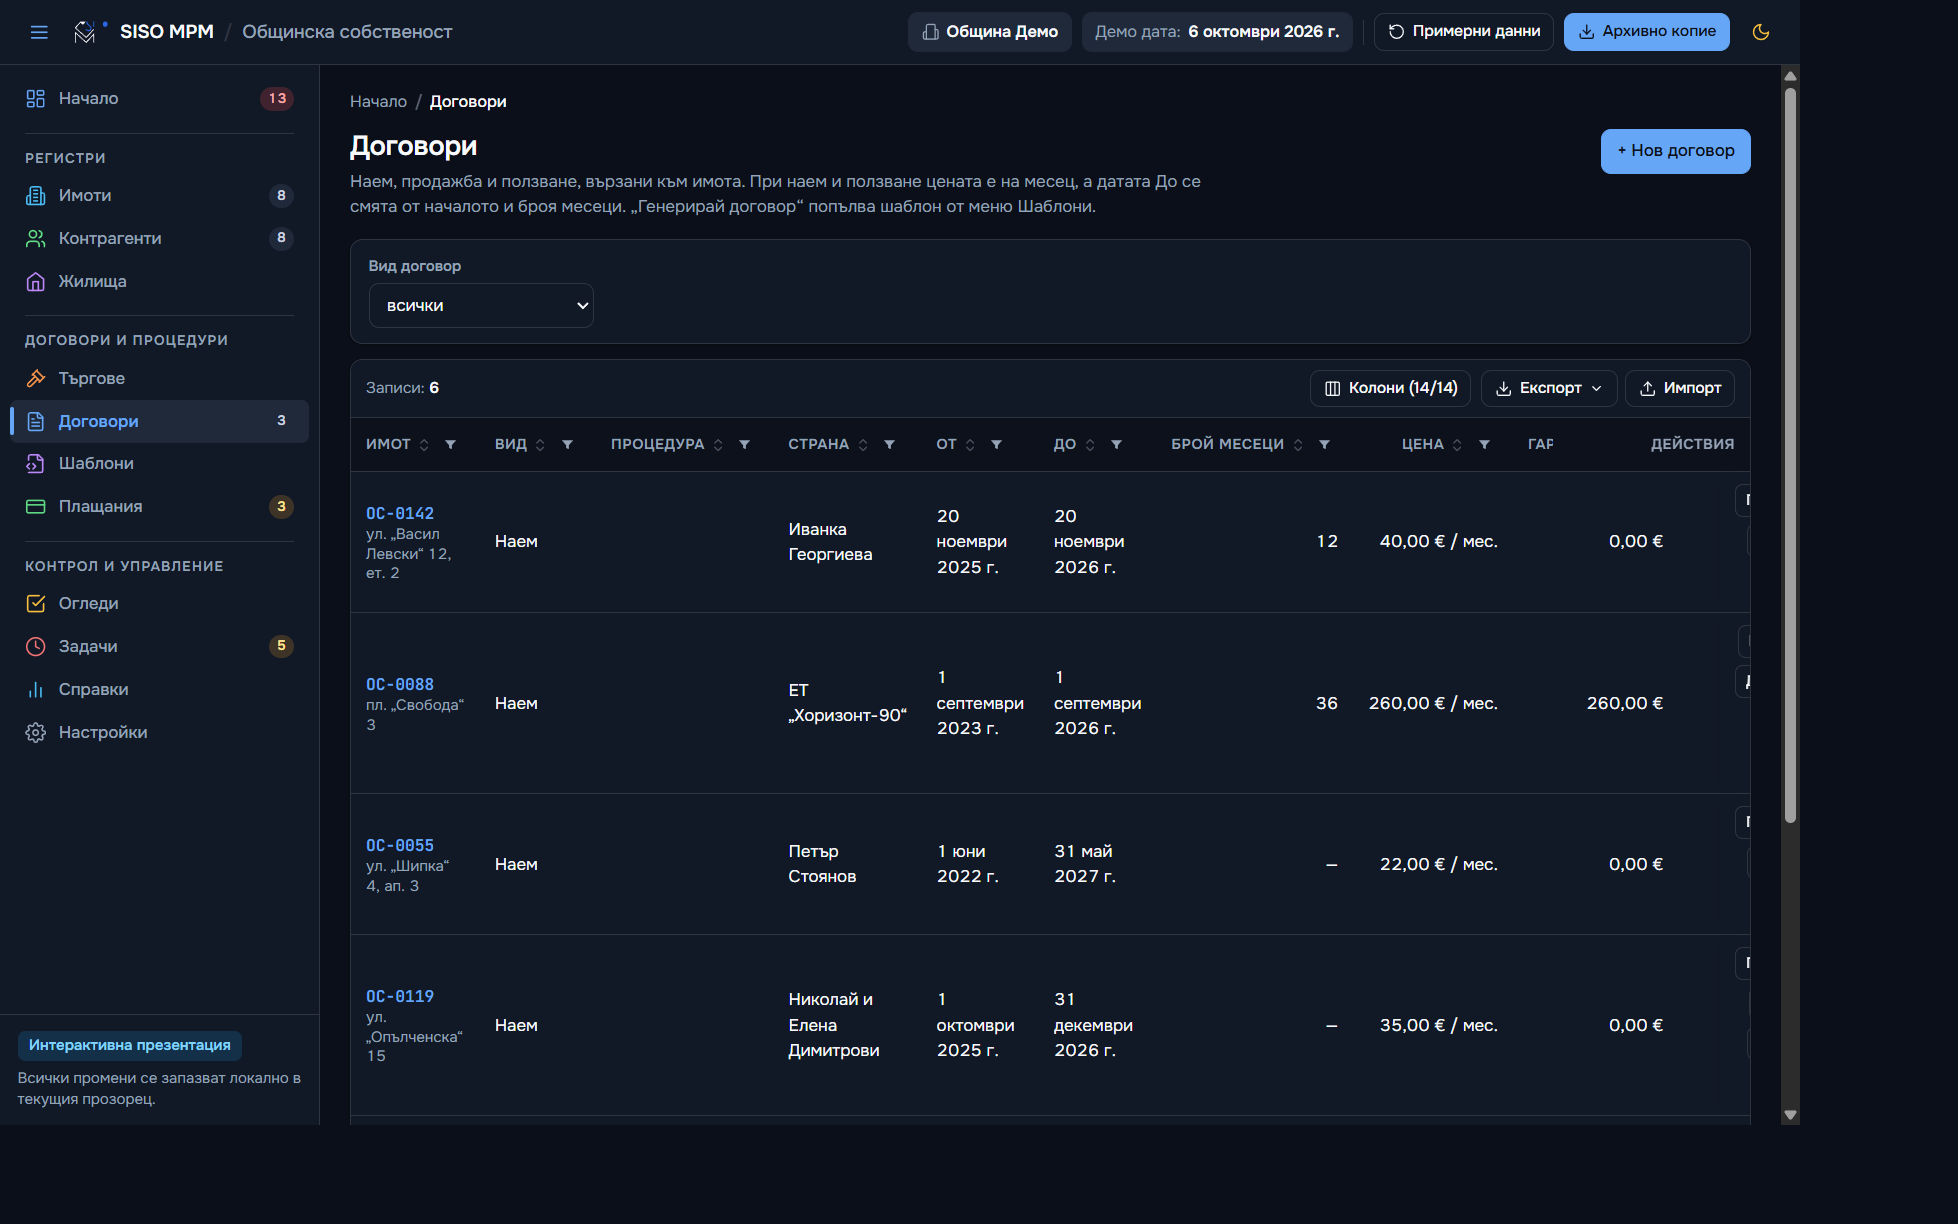1958x1224 pixels.
Task: Open the Вид договор dropdown
Action: [x=481, y=305]
